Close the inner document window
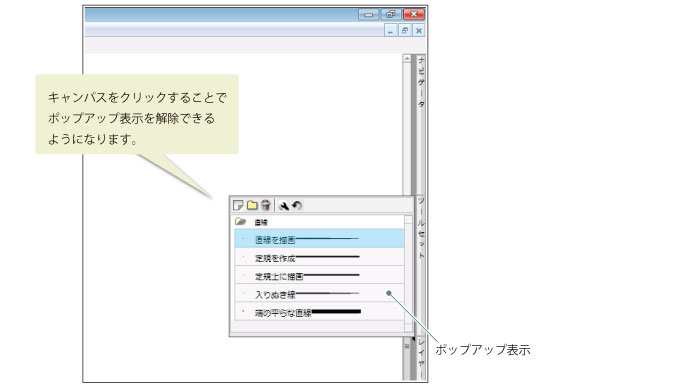 pyautogui.click(x=419, y=31)
